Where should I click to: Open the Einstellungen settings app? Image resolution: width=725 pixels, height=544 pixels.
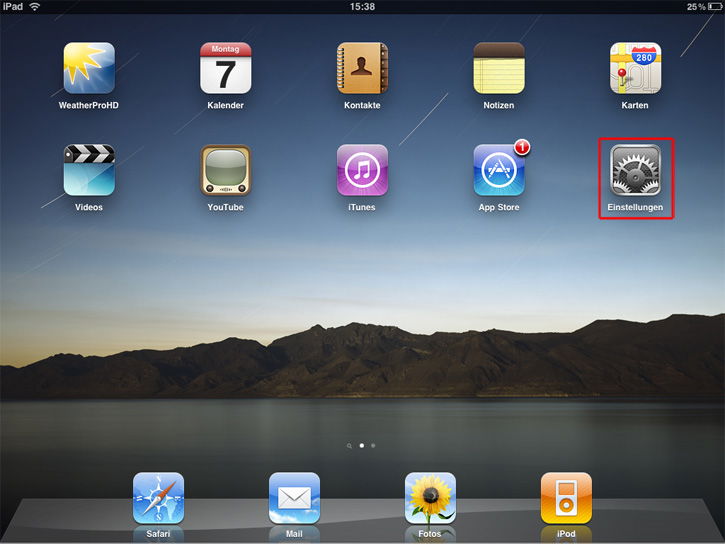[x=635, y=170]
